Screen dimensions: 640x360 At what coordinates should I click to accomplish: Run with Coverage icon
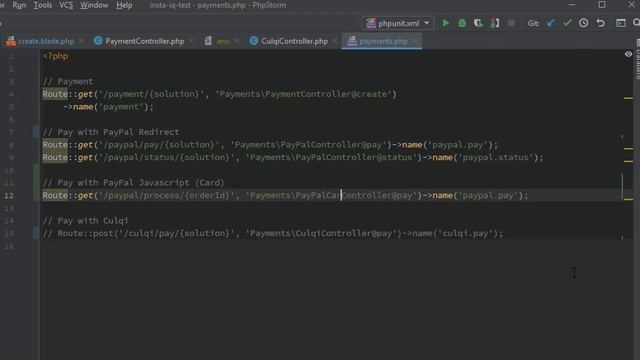(478, 23)
